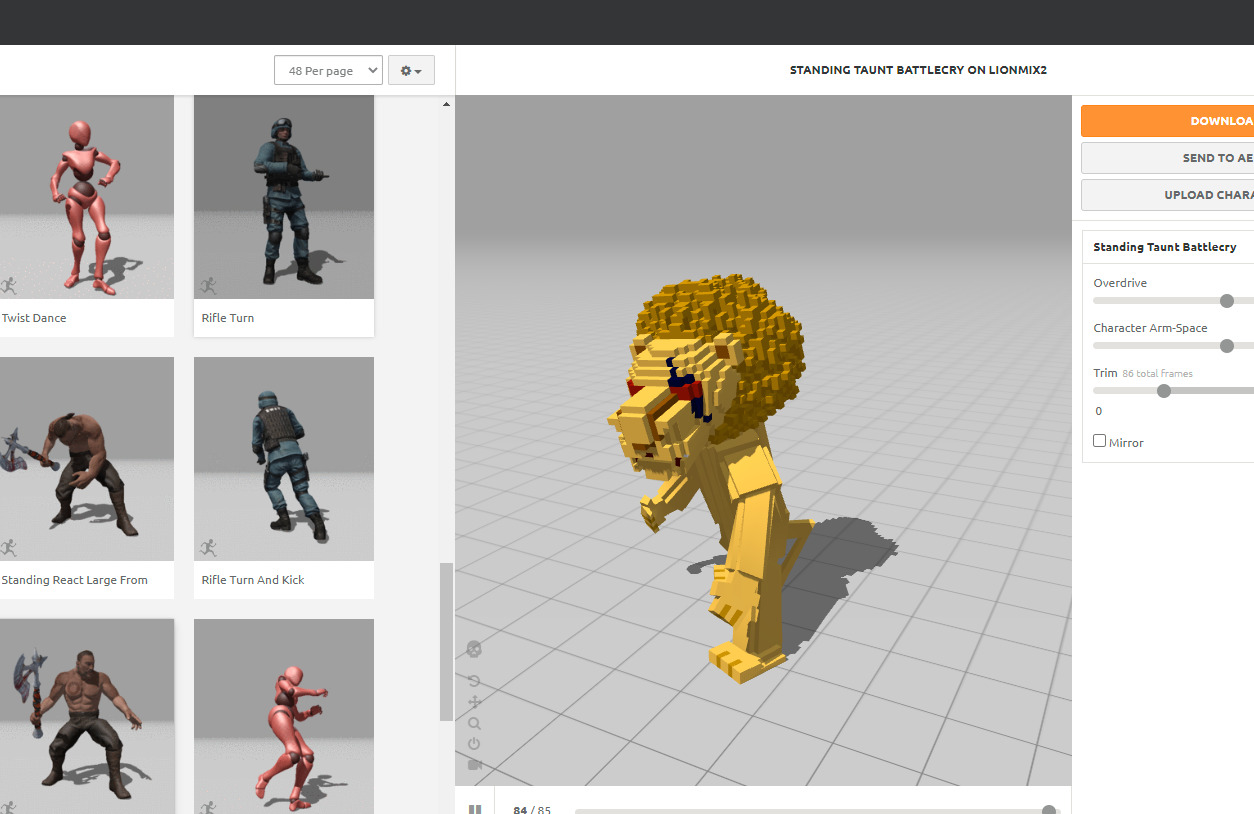Click the animation timeline scrubber handle
Image resolution: width=1254 pixels, height=814 pixels.
tap(1048, 811)
